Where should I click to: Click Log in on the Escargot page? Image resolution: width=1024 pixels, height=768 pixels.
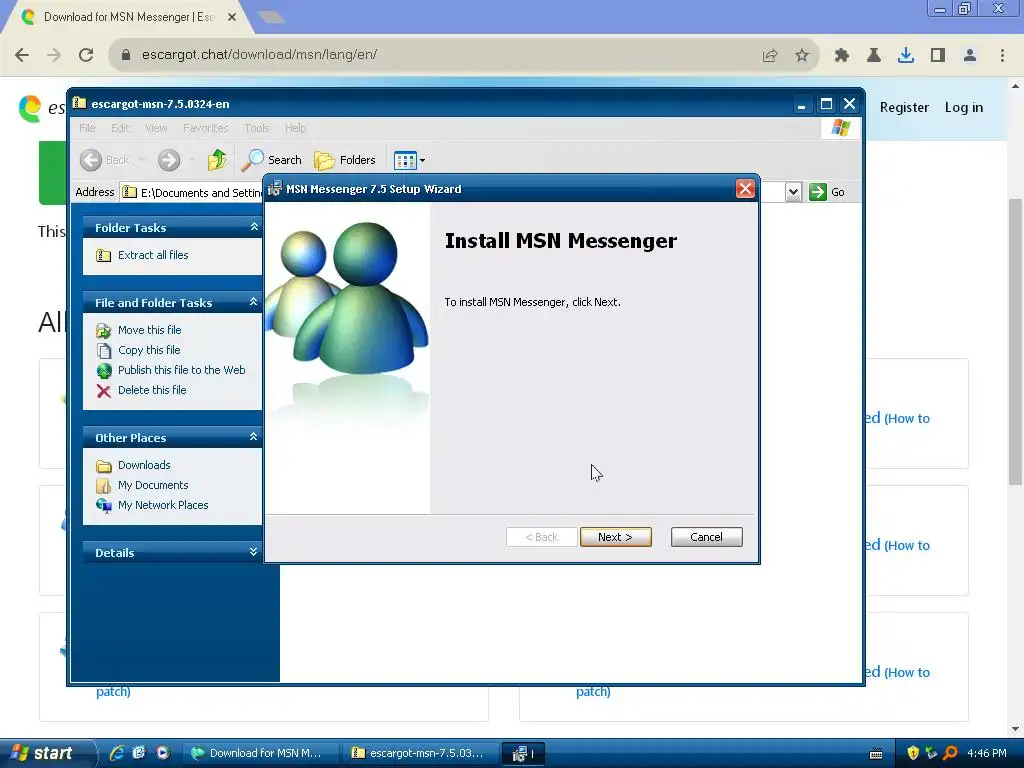[963, 108]
